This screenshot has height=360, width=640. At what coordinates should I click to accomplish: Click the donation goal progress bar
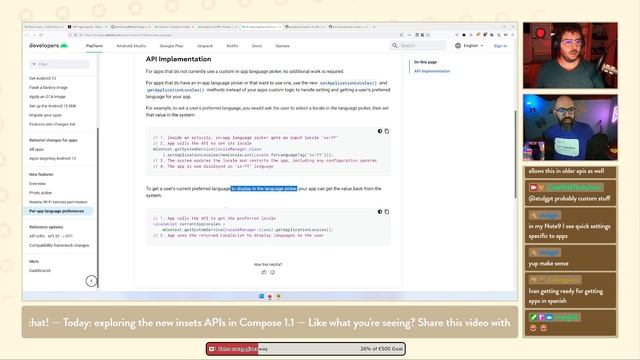point(306,349)
